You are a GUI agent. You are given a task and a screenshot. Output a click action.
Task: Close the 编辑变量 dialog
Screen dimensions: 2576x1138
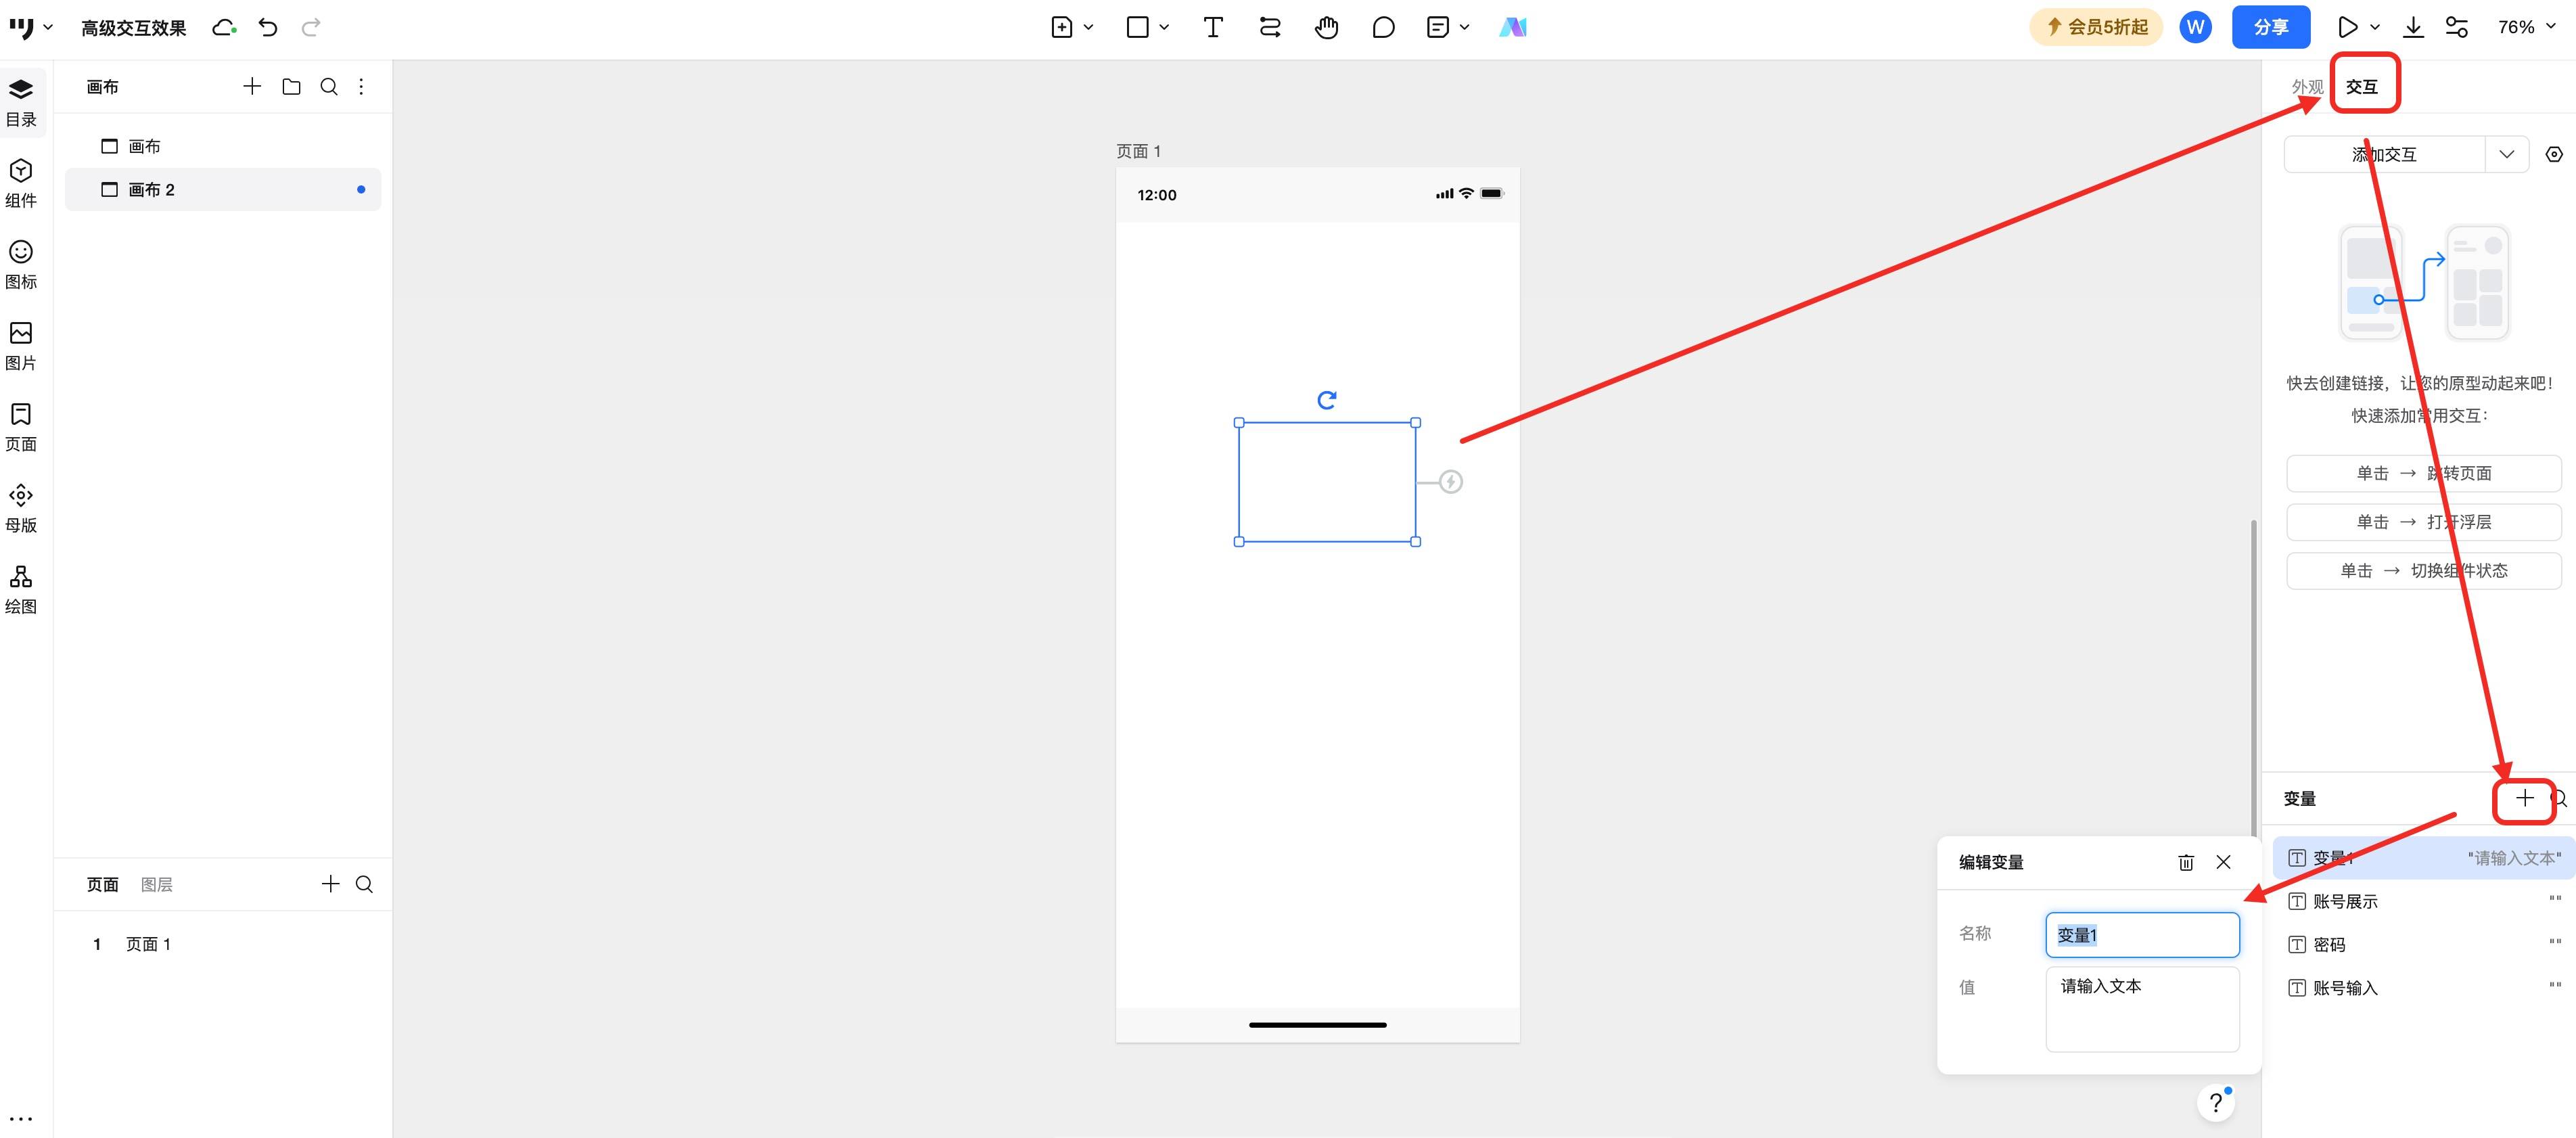pos(2223,862)
